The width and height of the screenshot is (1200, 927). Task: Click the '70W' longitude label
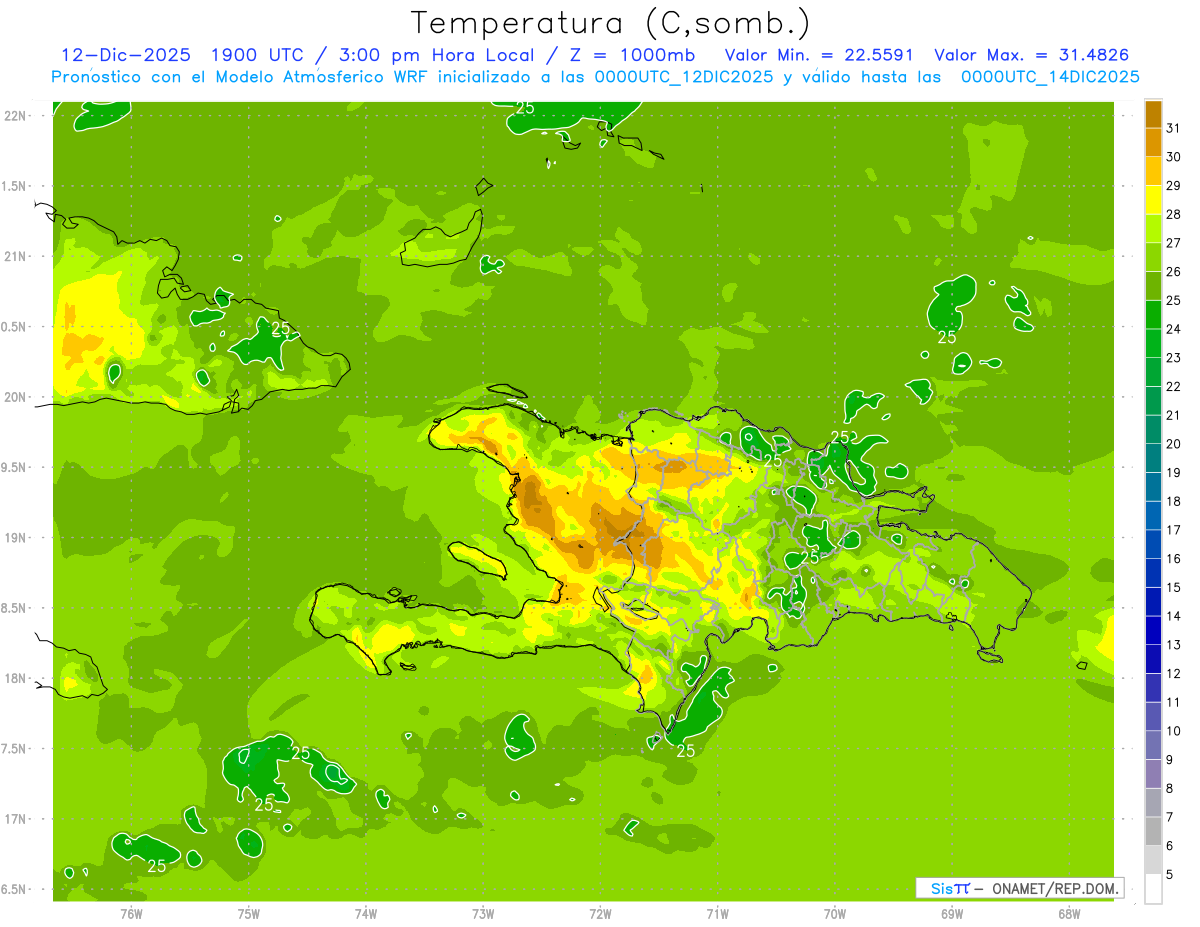835,913
